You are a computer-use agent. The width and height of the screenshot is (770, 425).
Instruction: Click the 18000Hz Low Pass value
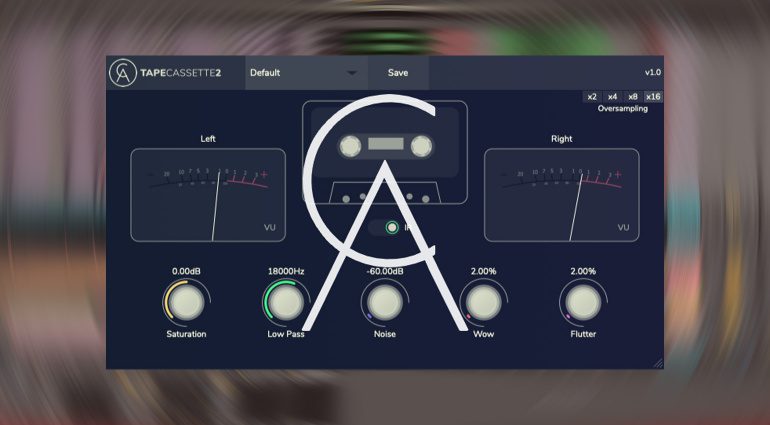[285, 271]
